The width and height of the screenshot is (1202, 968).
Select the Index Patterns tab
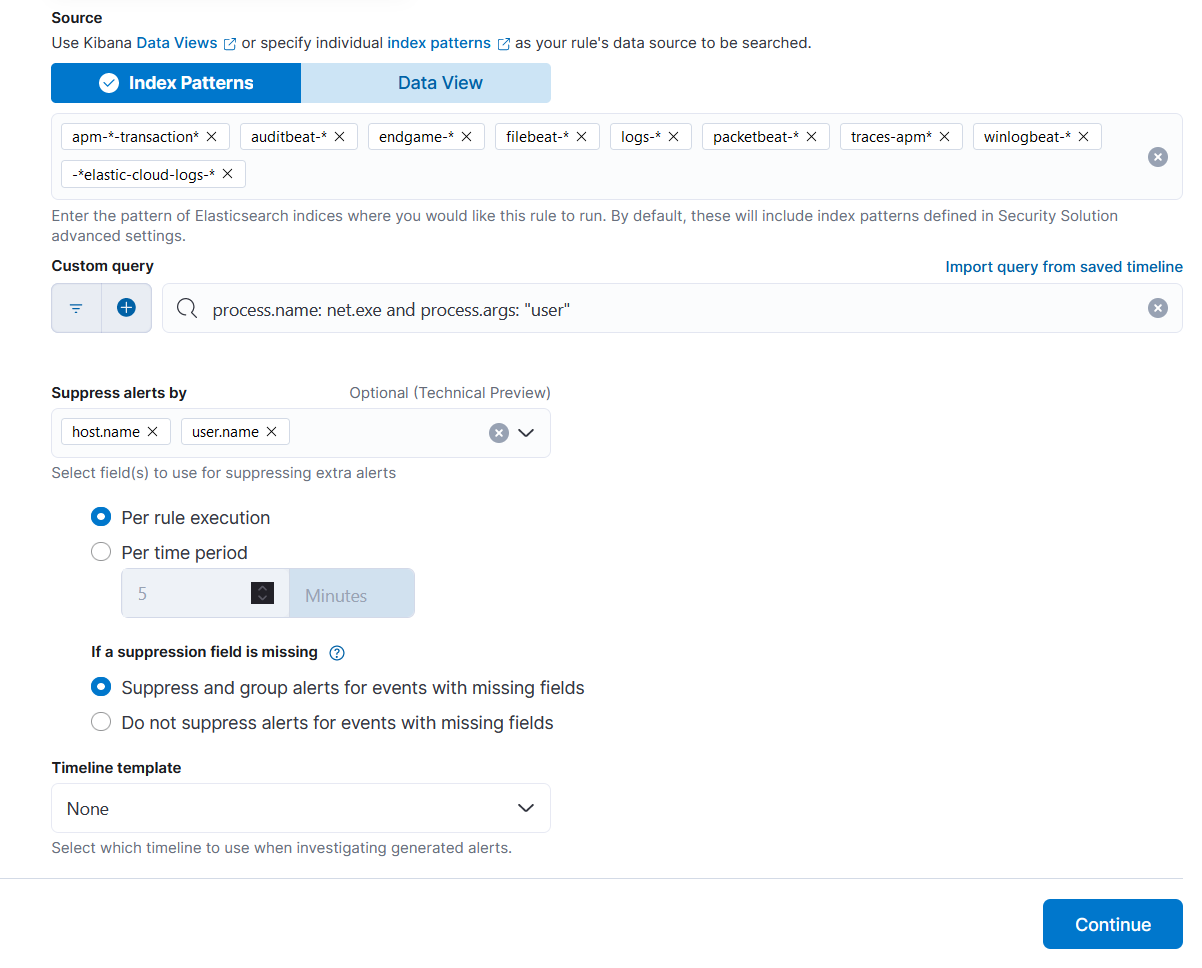click(x=176, y=83)
